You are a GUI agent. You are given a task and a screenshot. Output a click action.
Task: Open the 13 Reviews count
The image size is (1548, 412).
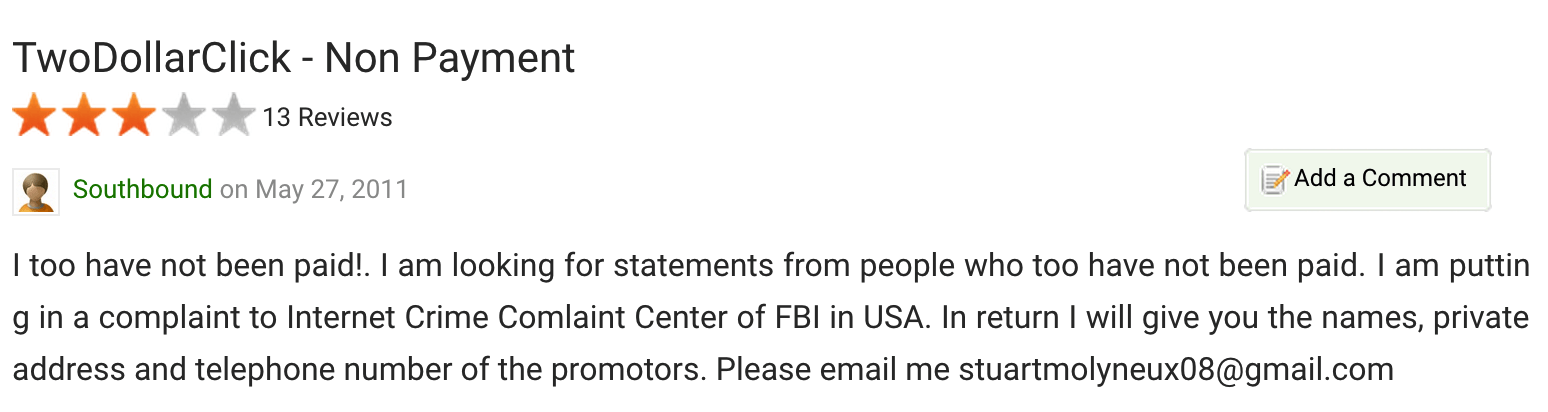pos(327,118)
